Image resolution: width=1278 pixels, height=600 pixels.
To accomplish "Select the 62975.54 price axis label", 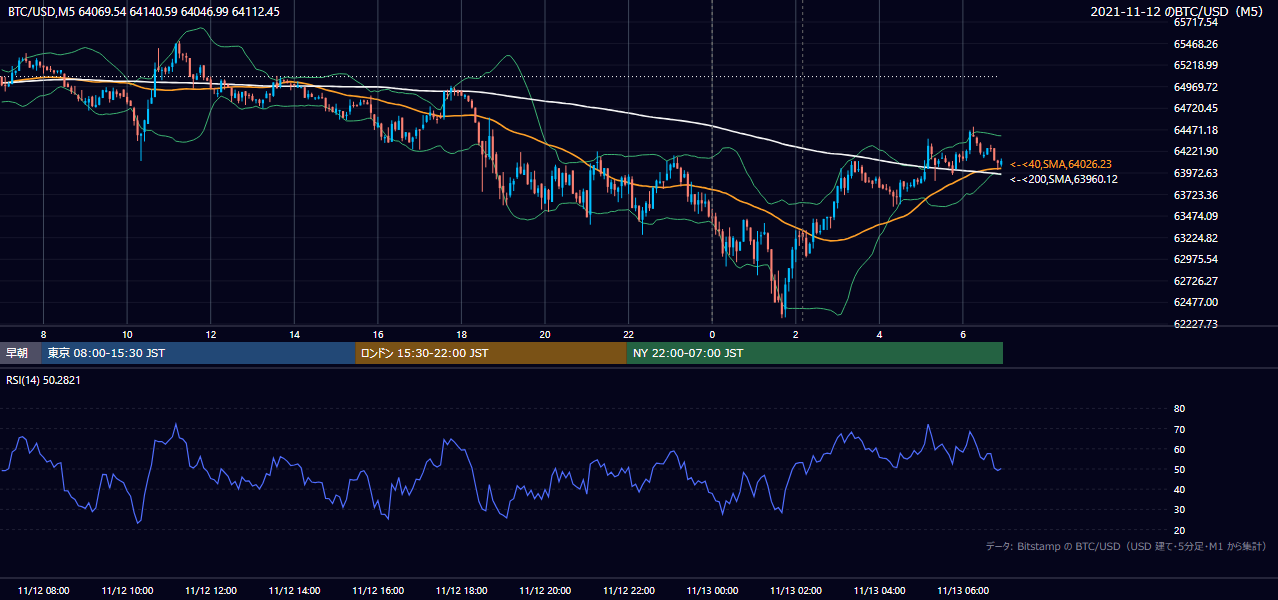I will coord(1195,259).
